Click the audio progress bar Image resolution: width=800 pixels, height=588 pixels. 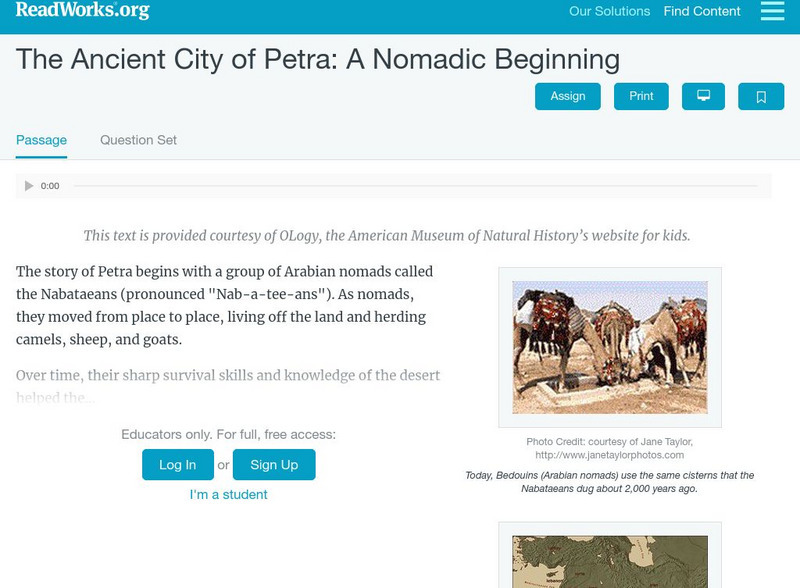point(400,185)
